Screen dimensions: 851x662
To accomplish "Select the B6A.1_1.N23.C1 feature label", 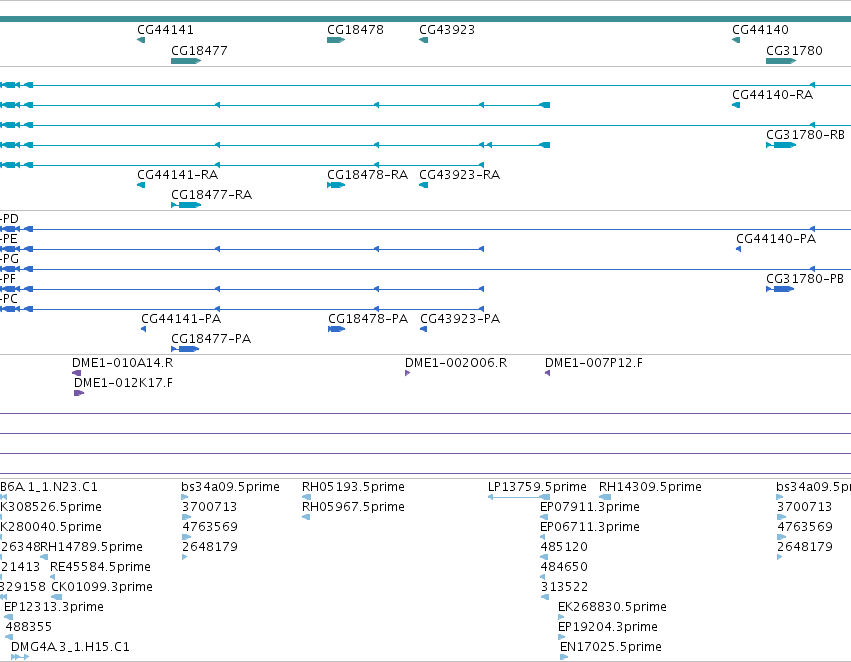I will point(49,487).
